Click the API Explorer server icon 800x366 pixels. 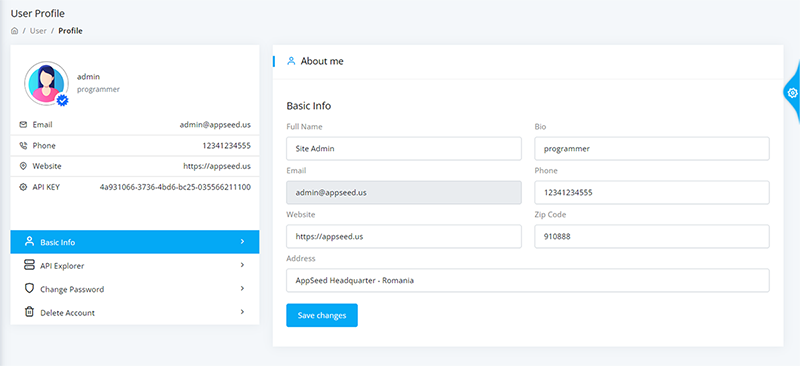[29, 265]
